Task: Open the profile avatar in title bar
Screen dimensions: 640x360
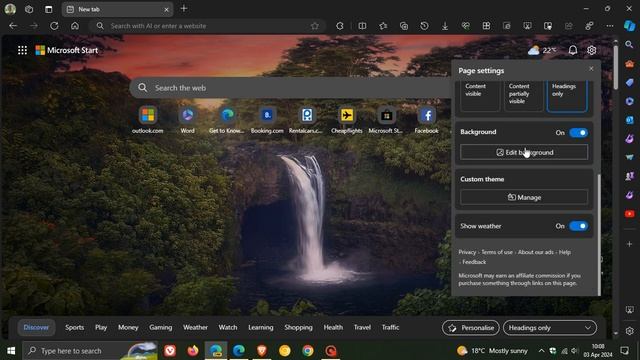Action: pyautogui.click(x=10, y=9)
